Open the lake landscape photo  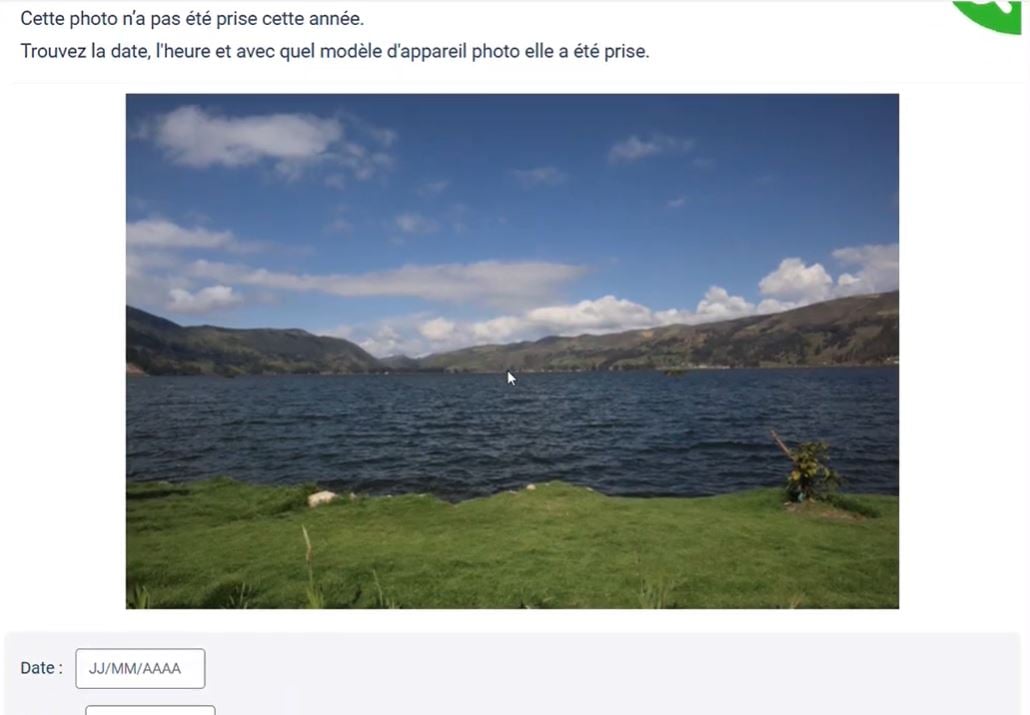coord(512,351)
